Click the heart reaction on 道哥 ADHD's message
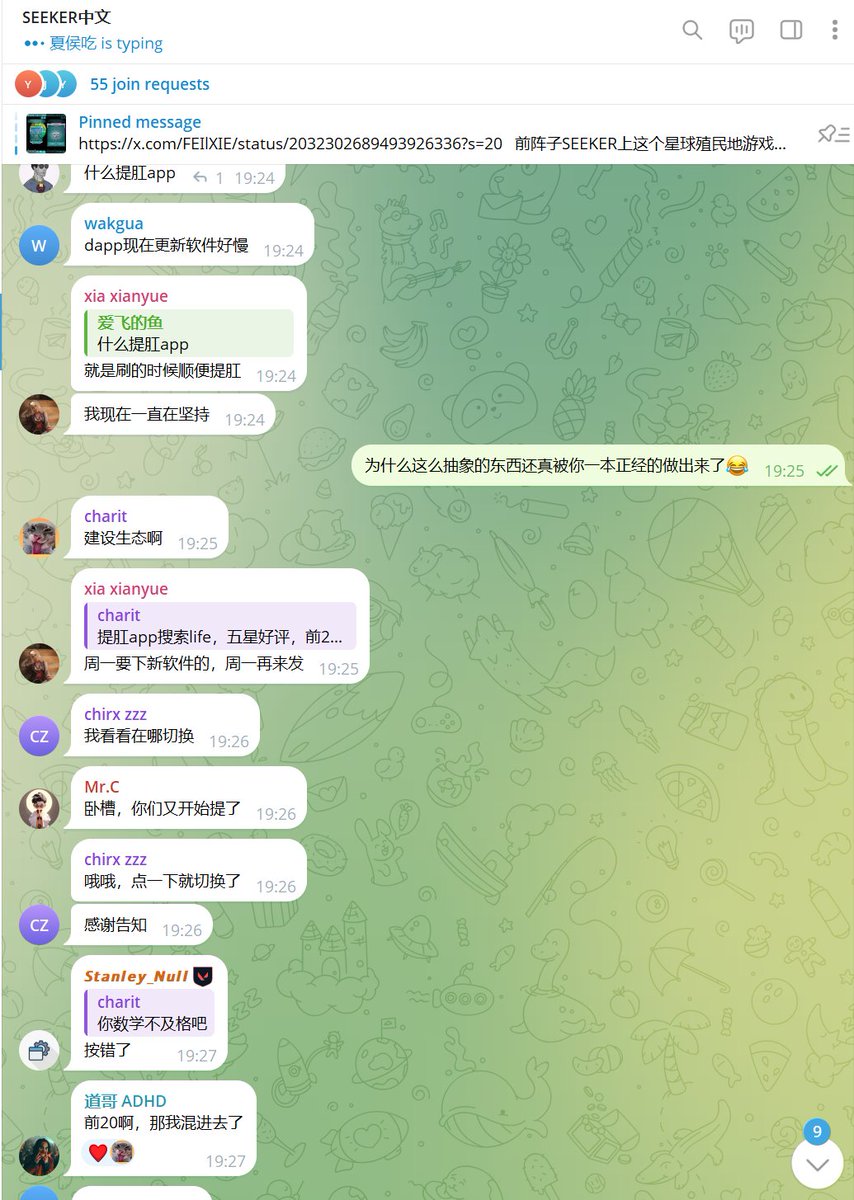Image resolution: width=854 pixels, height=1200 pixels. click(x=98, y=1152)
